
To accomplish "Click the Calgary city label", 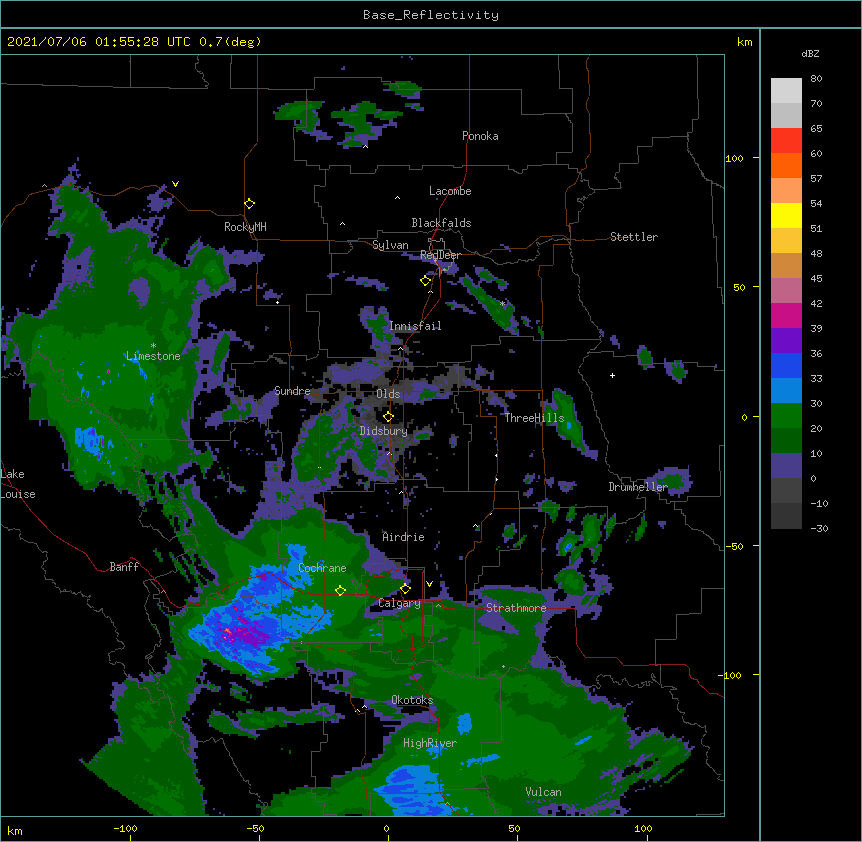I will pos(399,603).
